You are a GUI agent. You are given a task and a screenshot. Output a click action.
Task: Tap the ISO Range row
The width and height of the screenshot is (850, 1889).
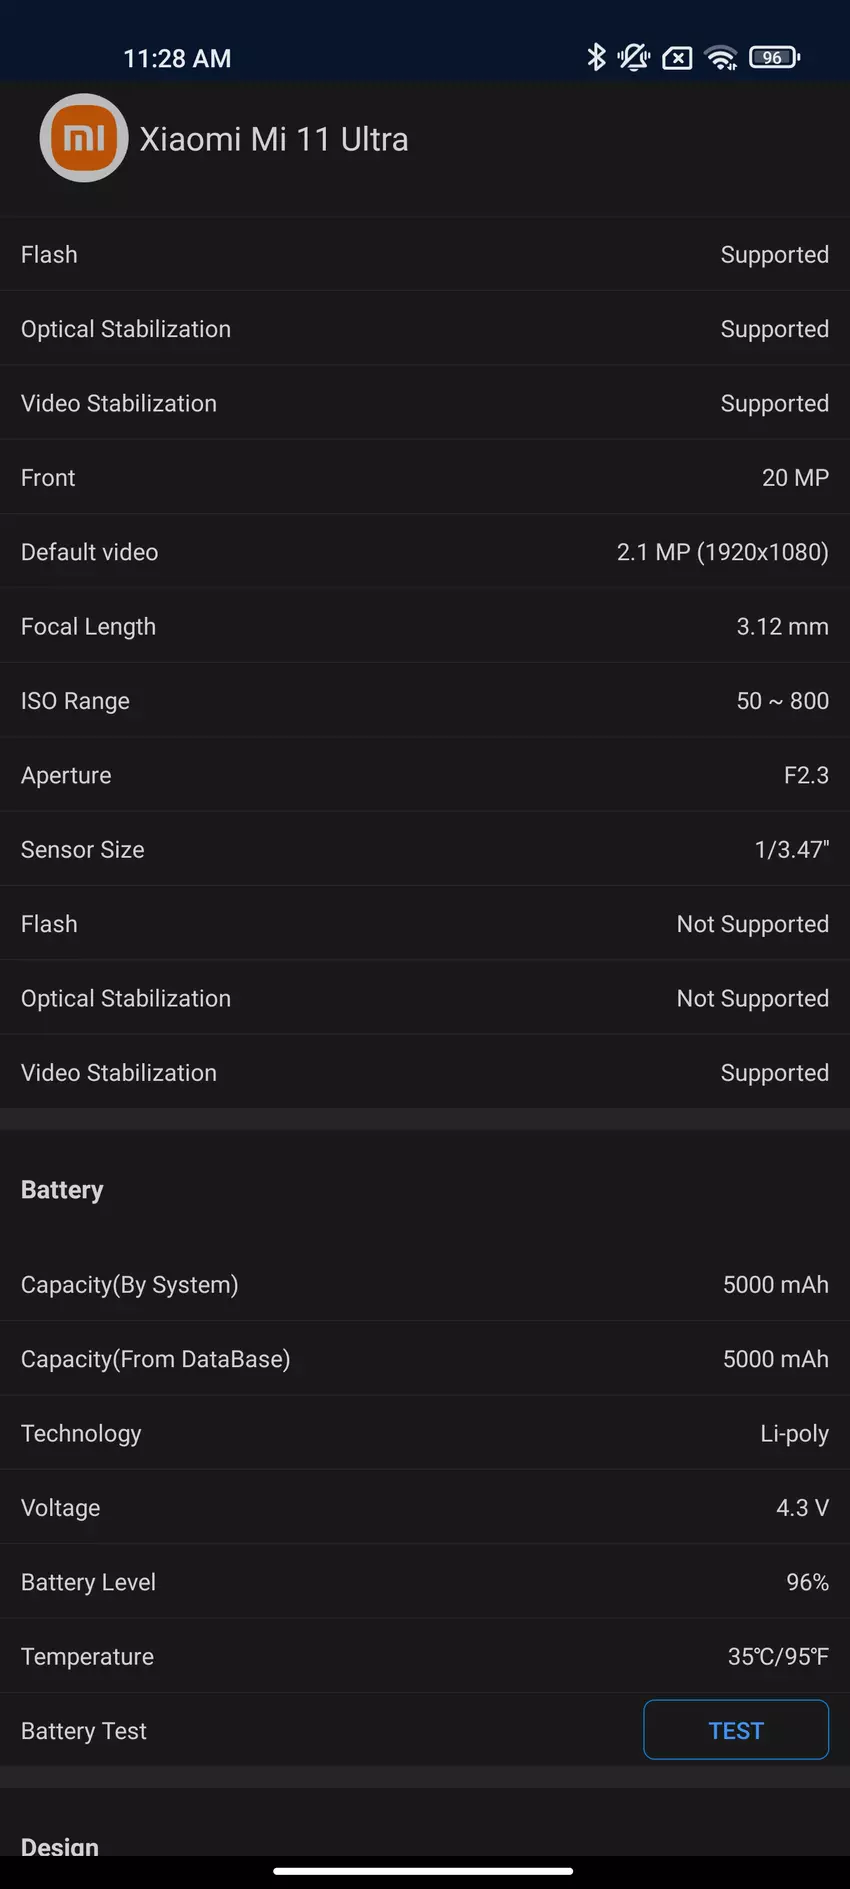pos(425,701)
